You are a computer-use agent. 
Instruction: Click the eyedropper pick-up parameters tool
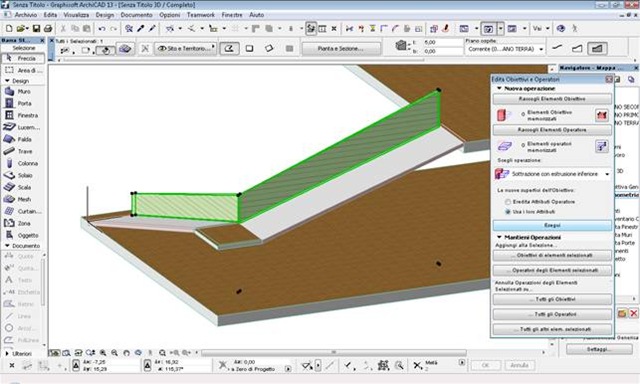140,29
